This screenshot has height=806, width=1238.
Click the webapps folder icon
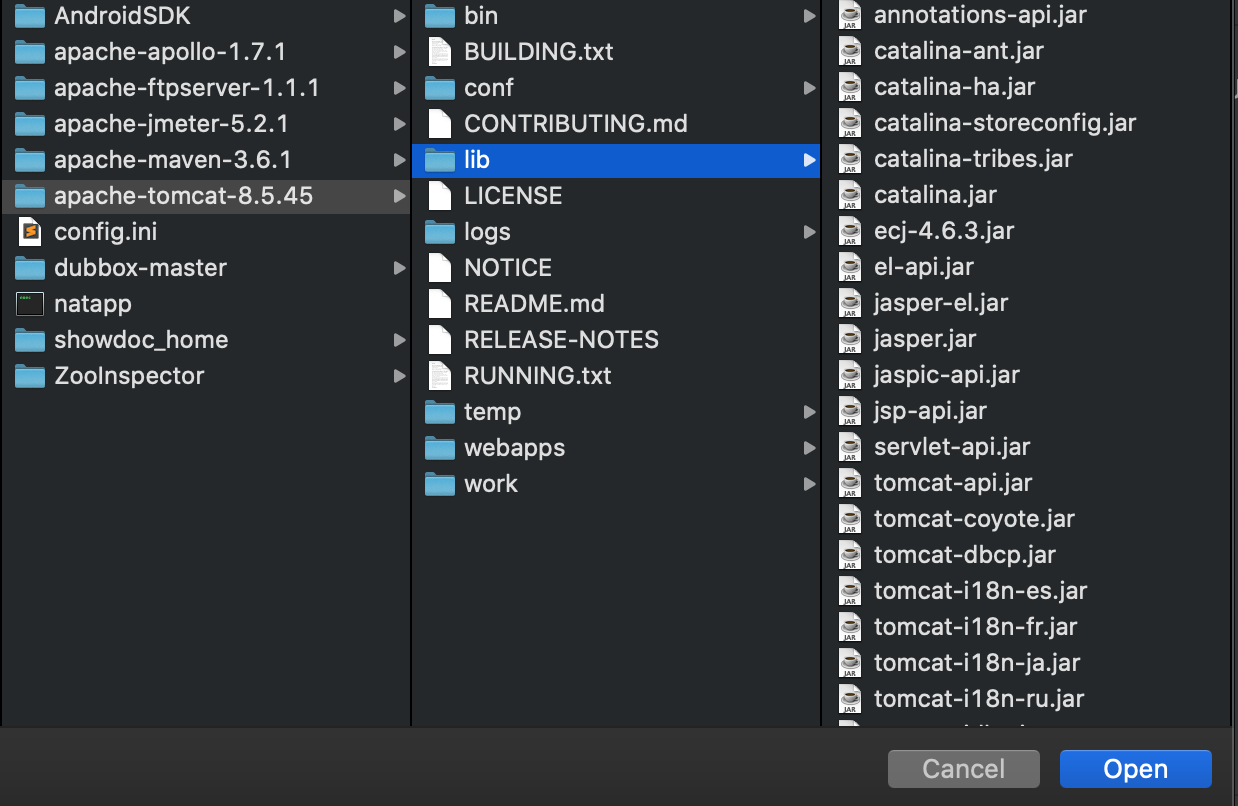[x=440, y=448]
